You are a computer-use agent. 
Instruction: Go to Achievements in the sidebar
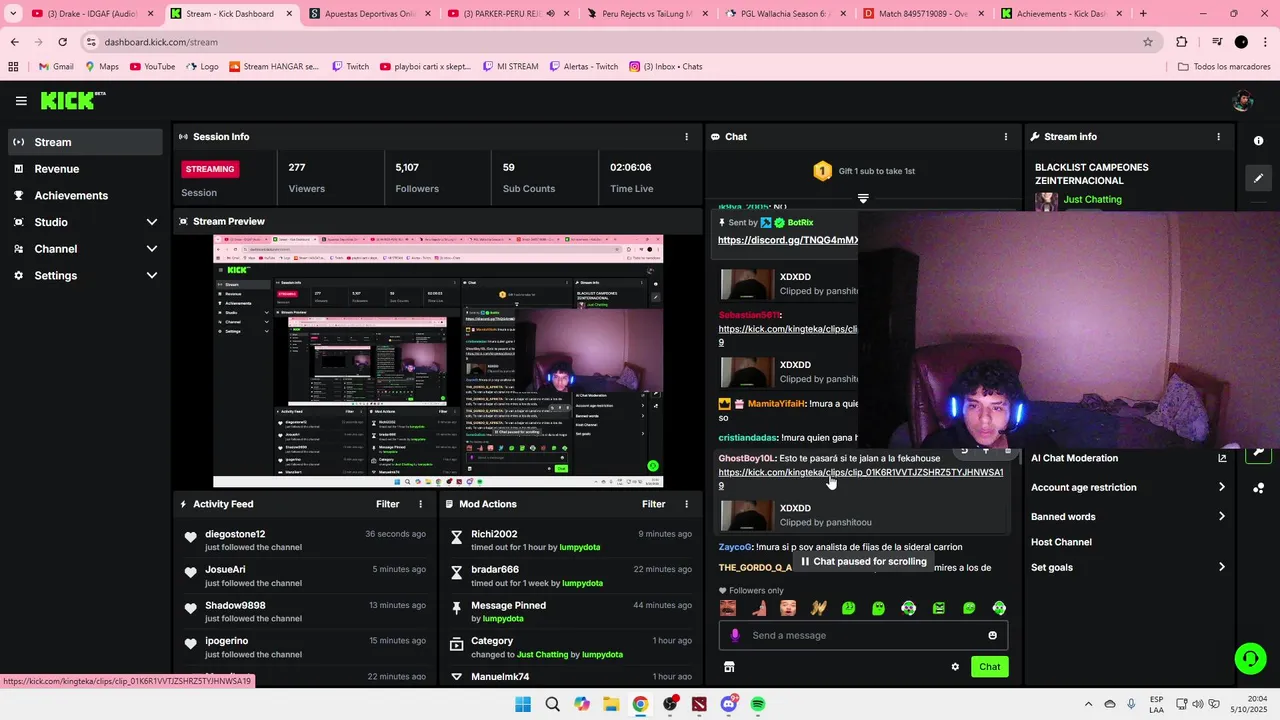click(x=86, y=196)
